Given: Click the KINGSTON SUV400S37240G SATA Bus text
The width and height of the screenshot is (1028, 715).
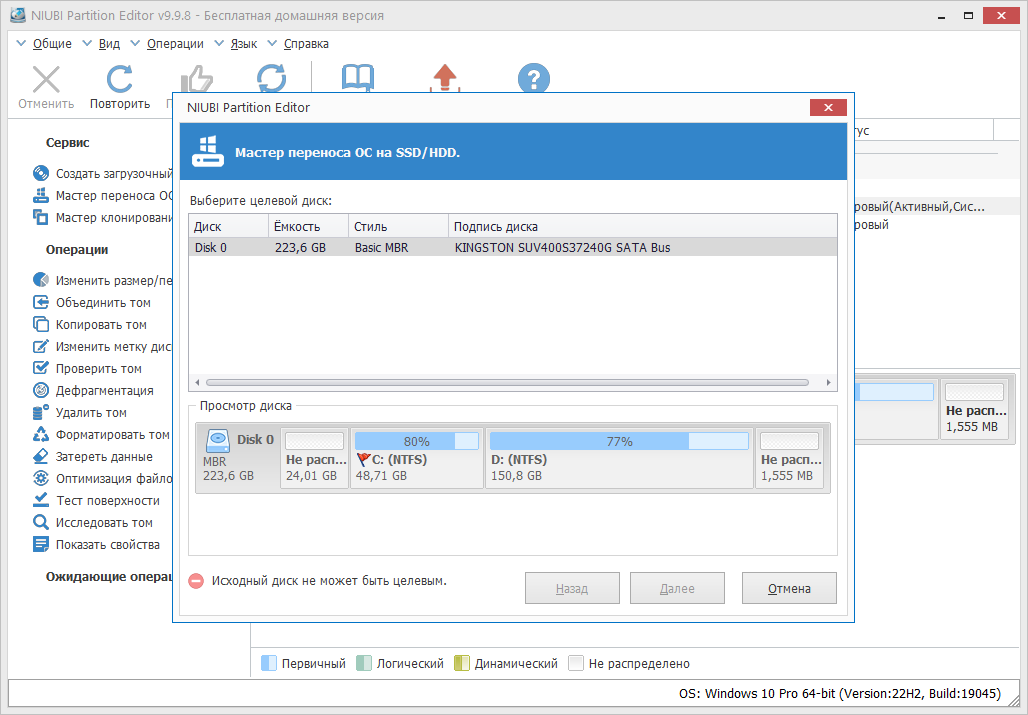Looking at the screenshot, I should (563, 248).
